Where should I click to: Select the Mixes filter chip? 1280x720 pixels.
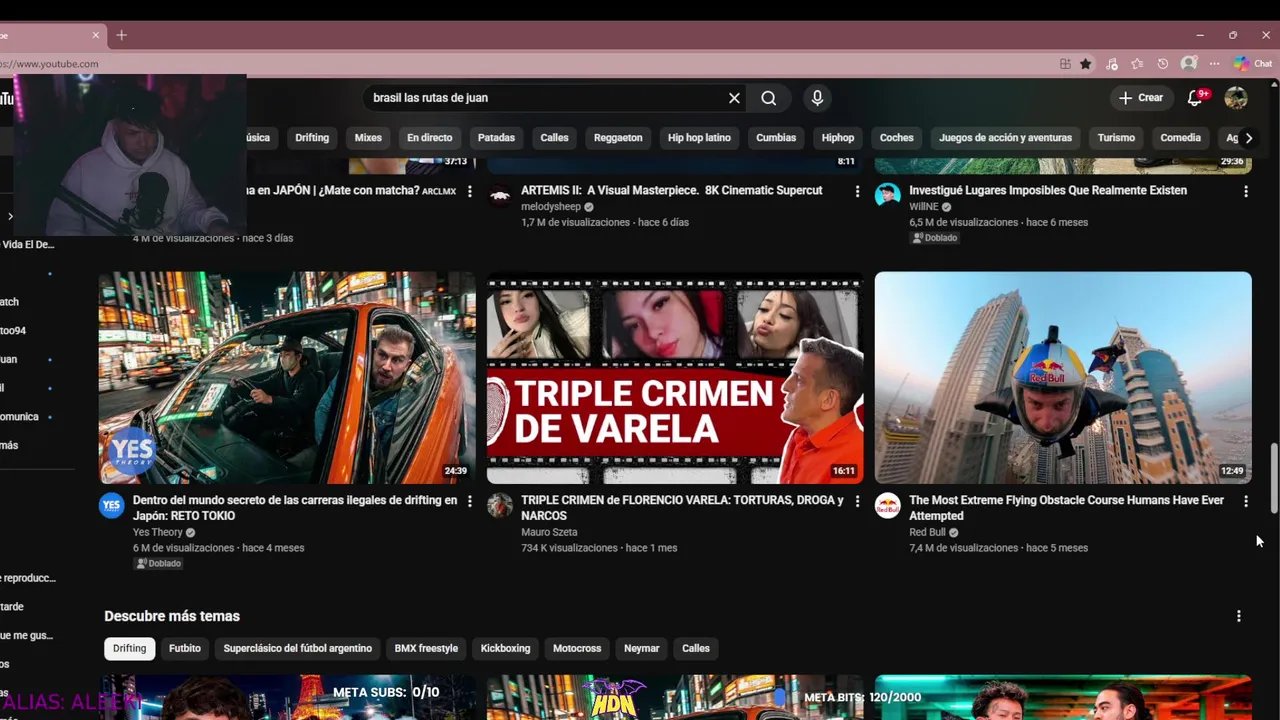pos(368,138)
